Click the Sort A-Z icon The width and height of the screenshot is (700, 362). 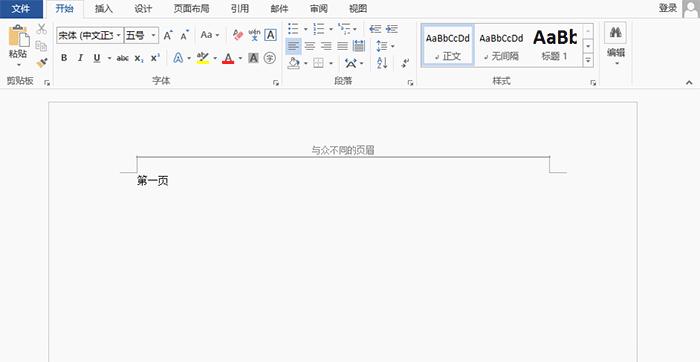click(382, 63)
